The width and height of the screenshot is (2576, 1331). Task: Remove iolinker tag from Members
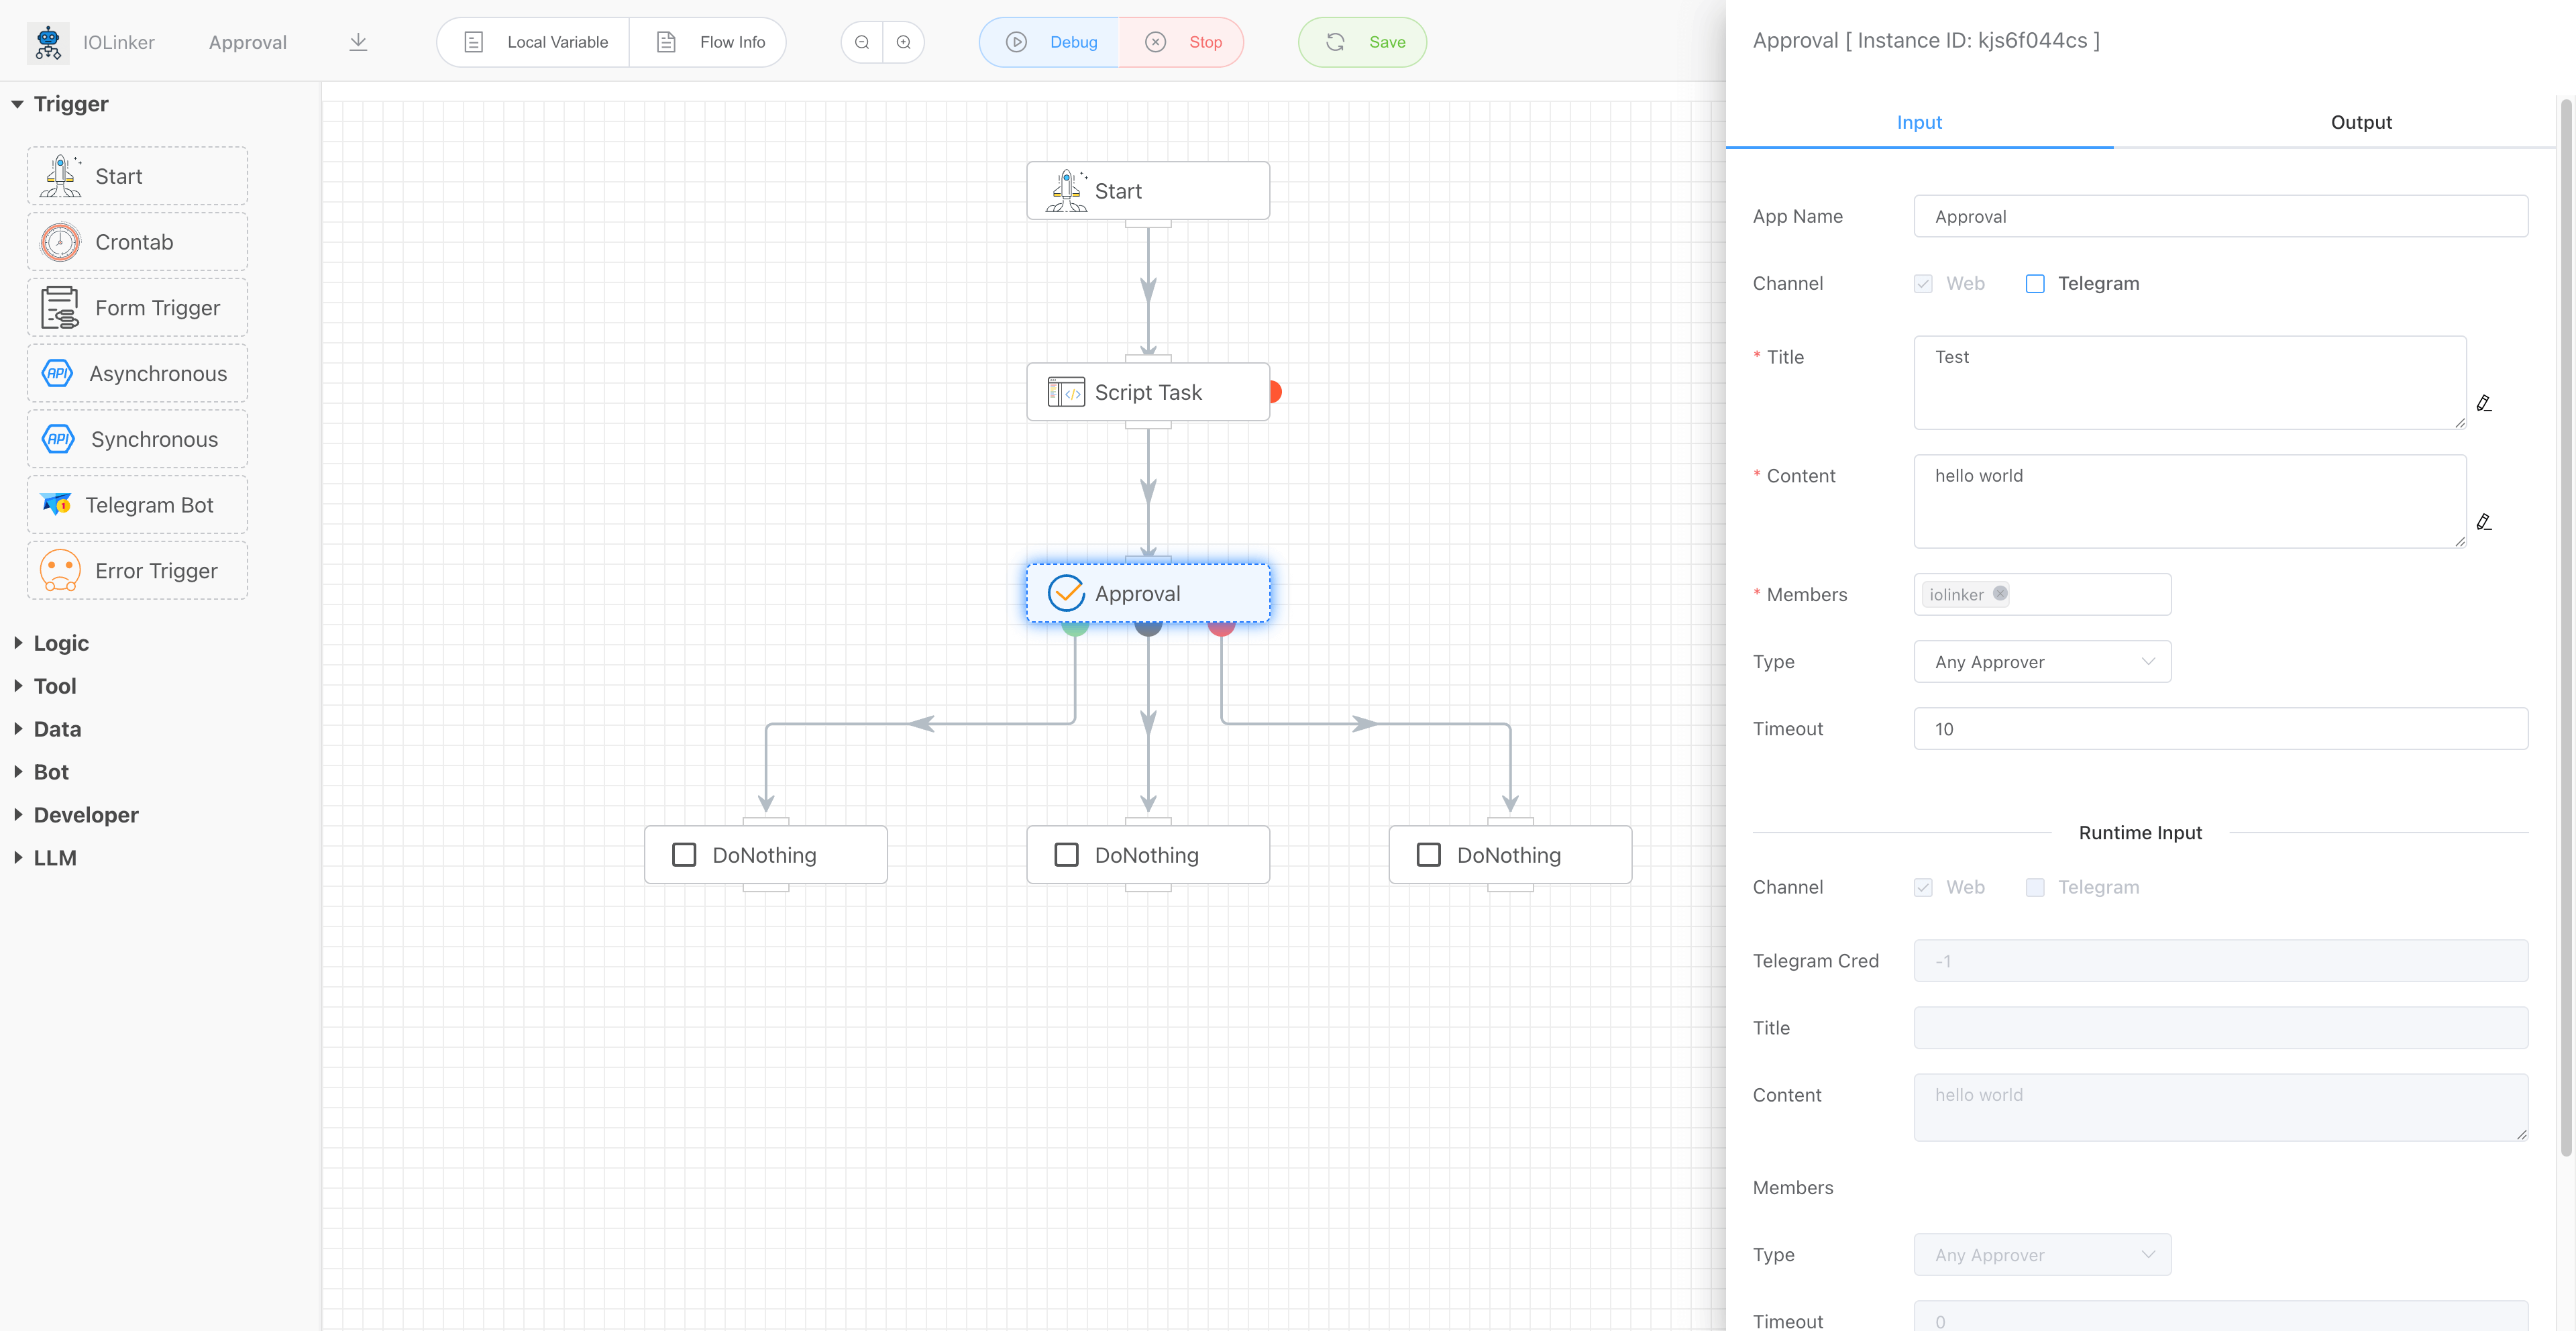tap(2000, 593)
